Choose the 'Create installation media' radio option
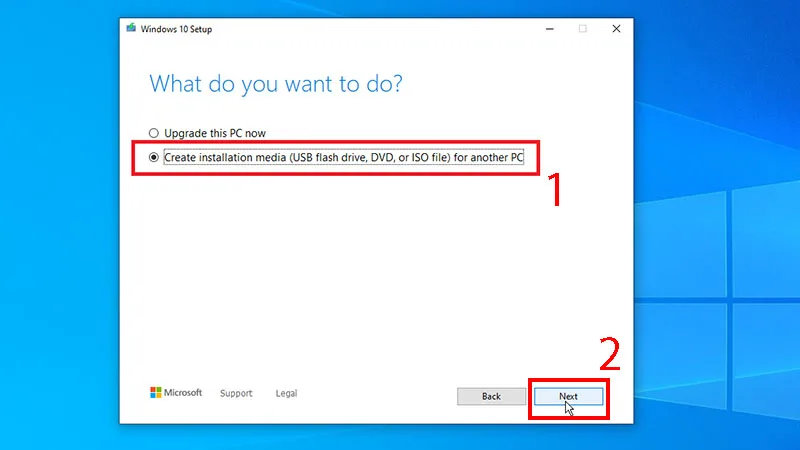The height and width of the screenshot is (450, 800). point(154,157)
